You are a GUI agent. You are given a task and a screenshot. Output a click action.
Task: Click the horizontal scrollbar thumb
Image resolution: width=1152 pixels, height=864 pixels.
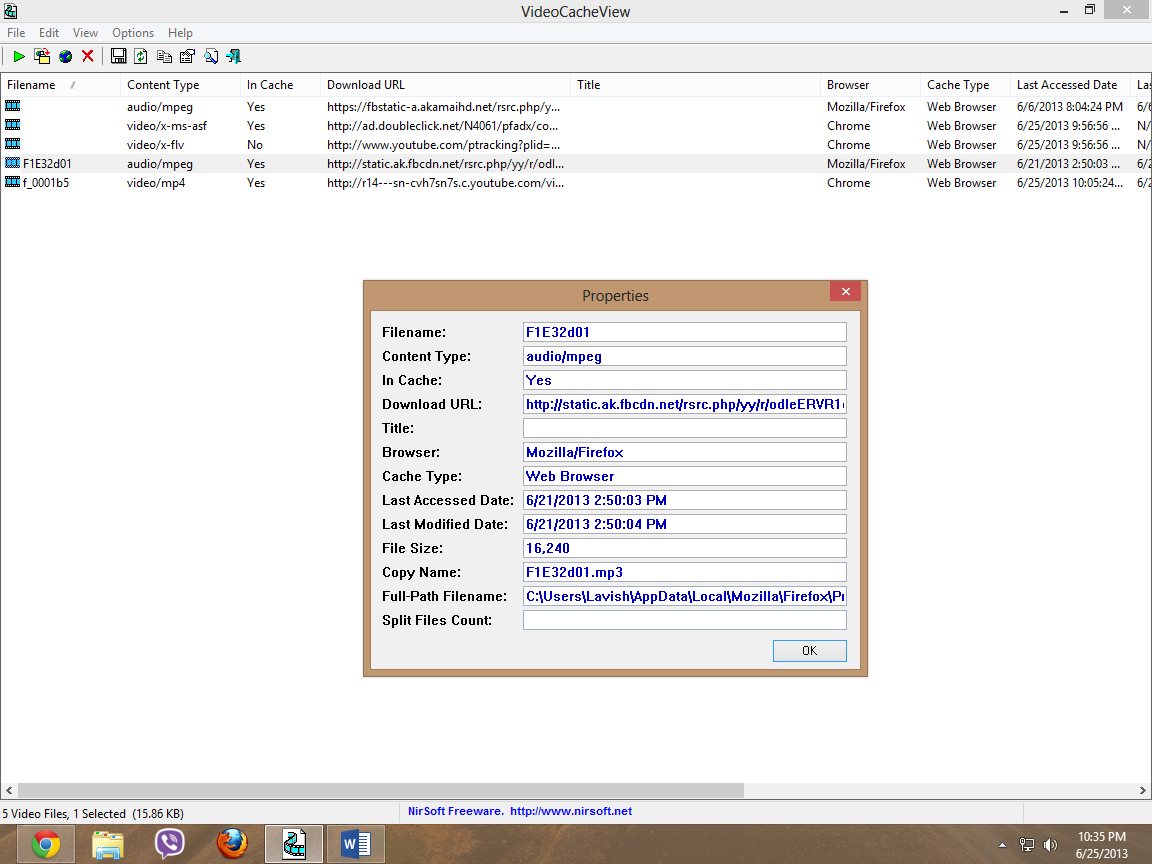tap(381, 791)
